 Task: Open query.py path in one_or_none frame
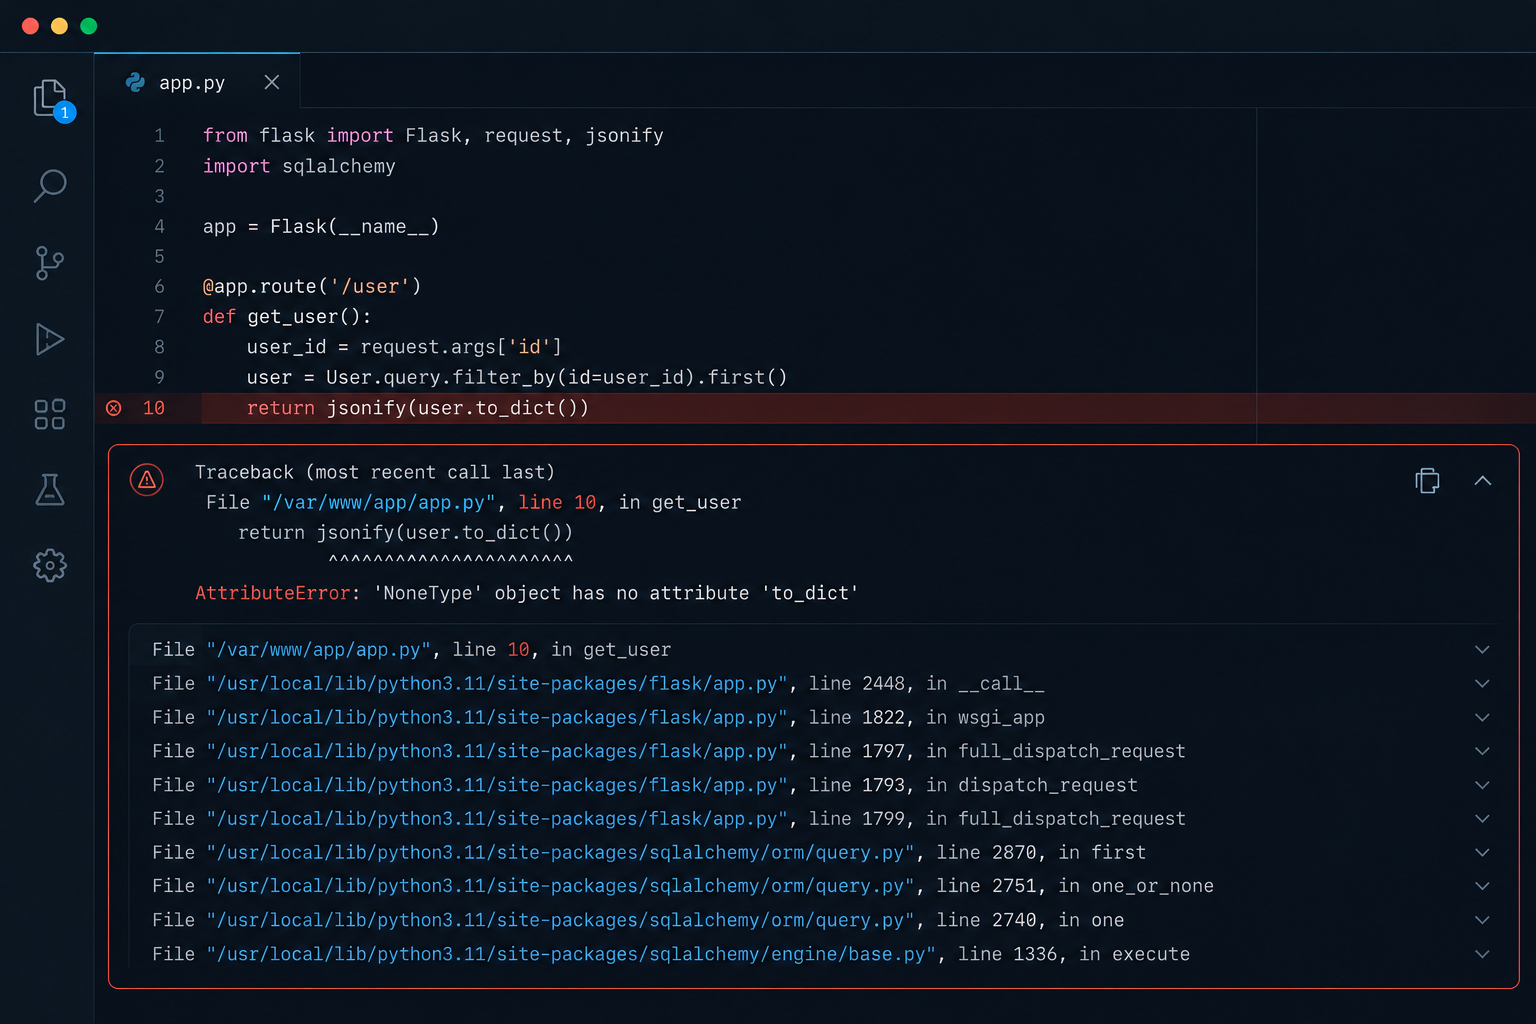[x=561, y=886]
